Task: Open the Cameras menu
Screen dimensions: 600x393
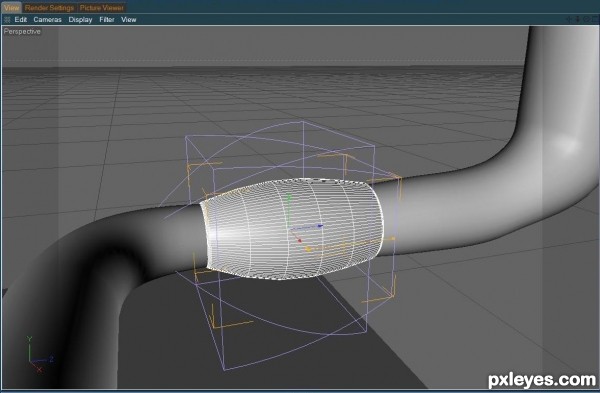Action: tap(47, 20)
